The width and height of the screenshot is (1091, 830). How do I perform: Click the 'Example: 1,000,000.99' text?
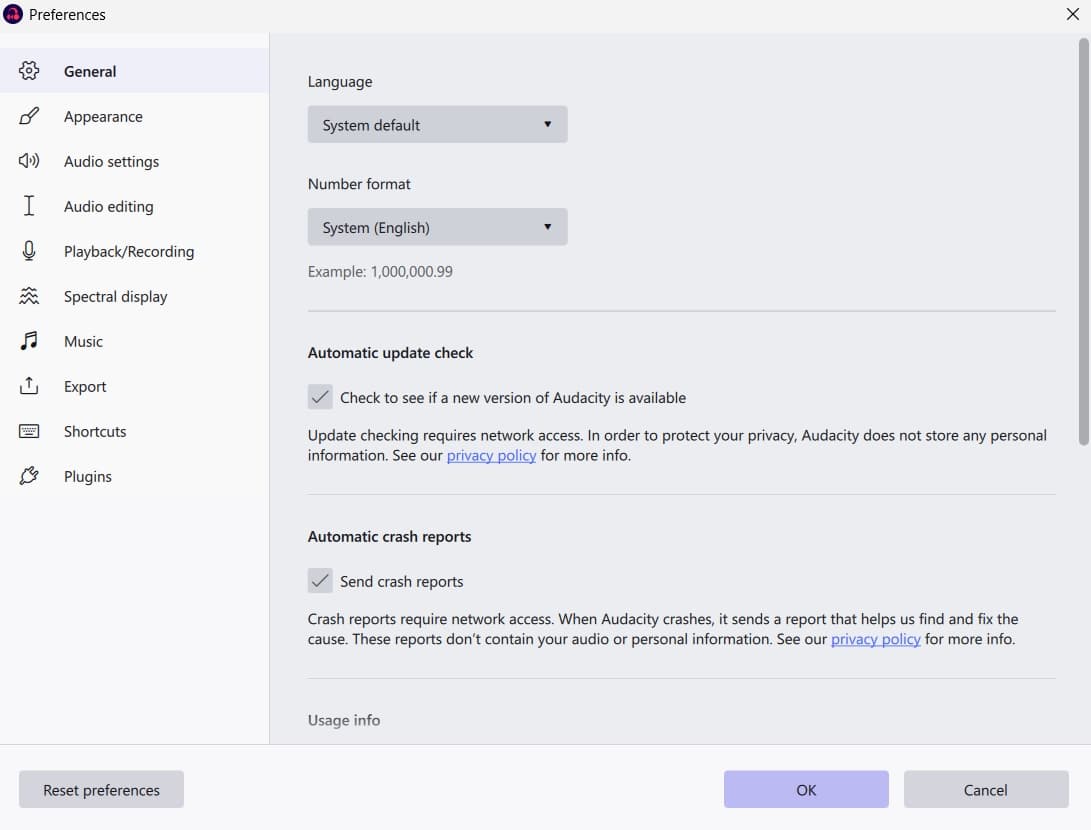(380, 271)
